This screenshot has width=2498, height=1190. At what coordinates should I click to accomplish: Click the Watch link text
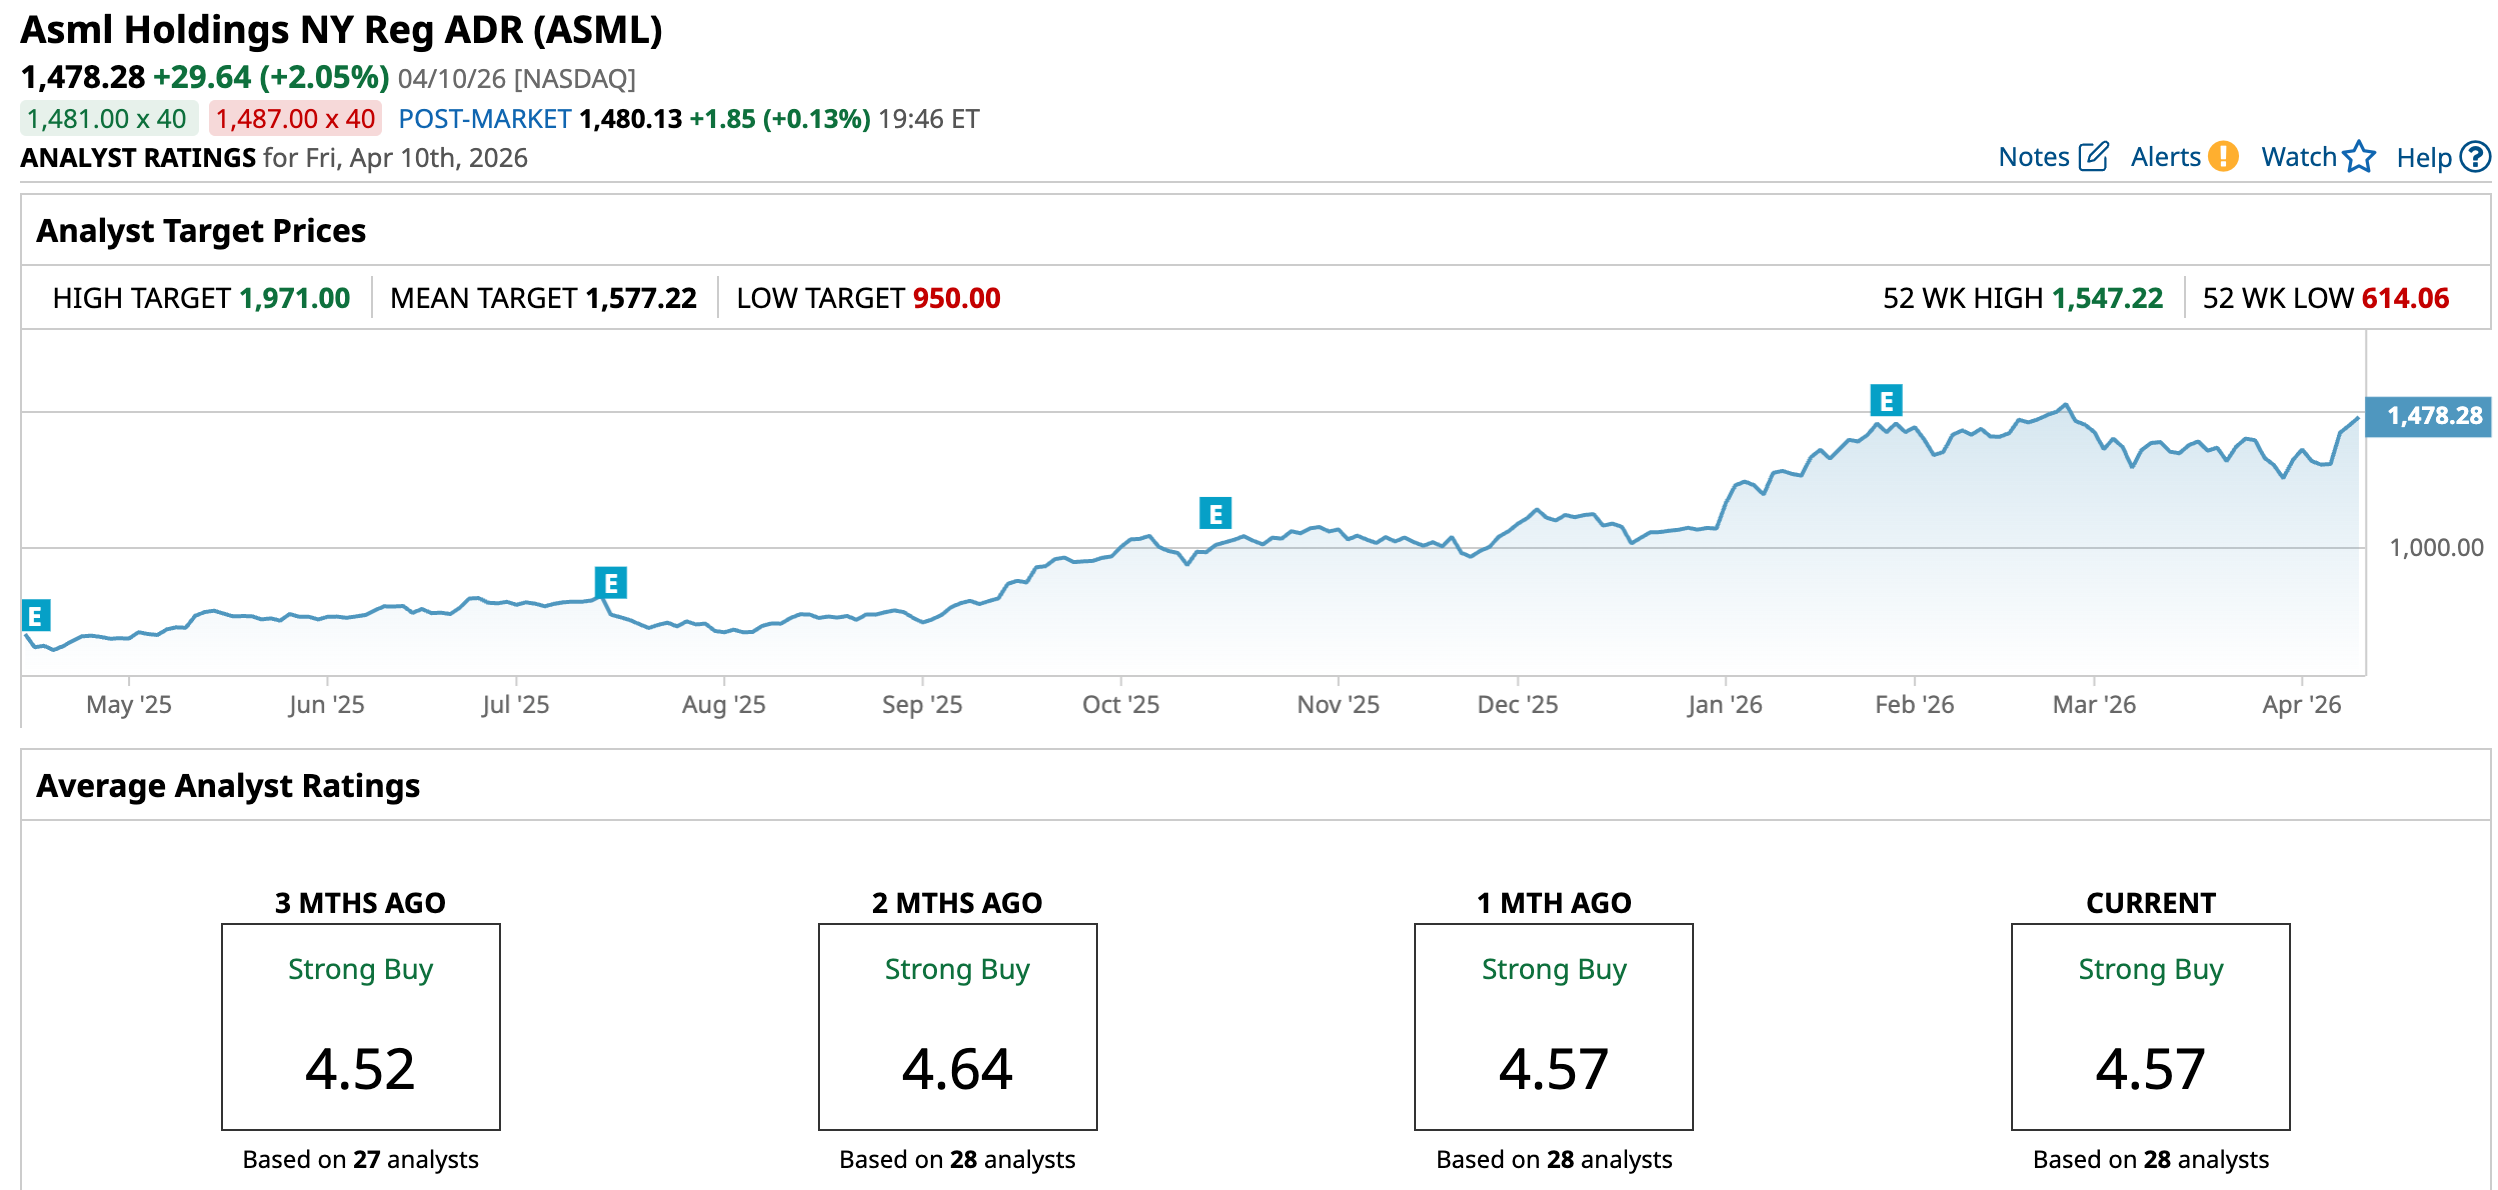click(x=2298, y=157)
